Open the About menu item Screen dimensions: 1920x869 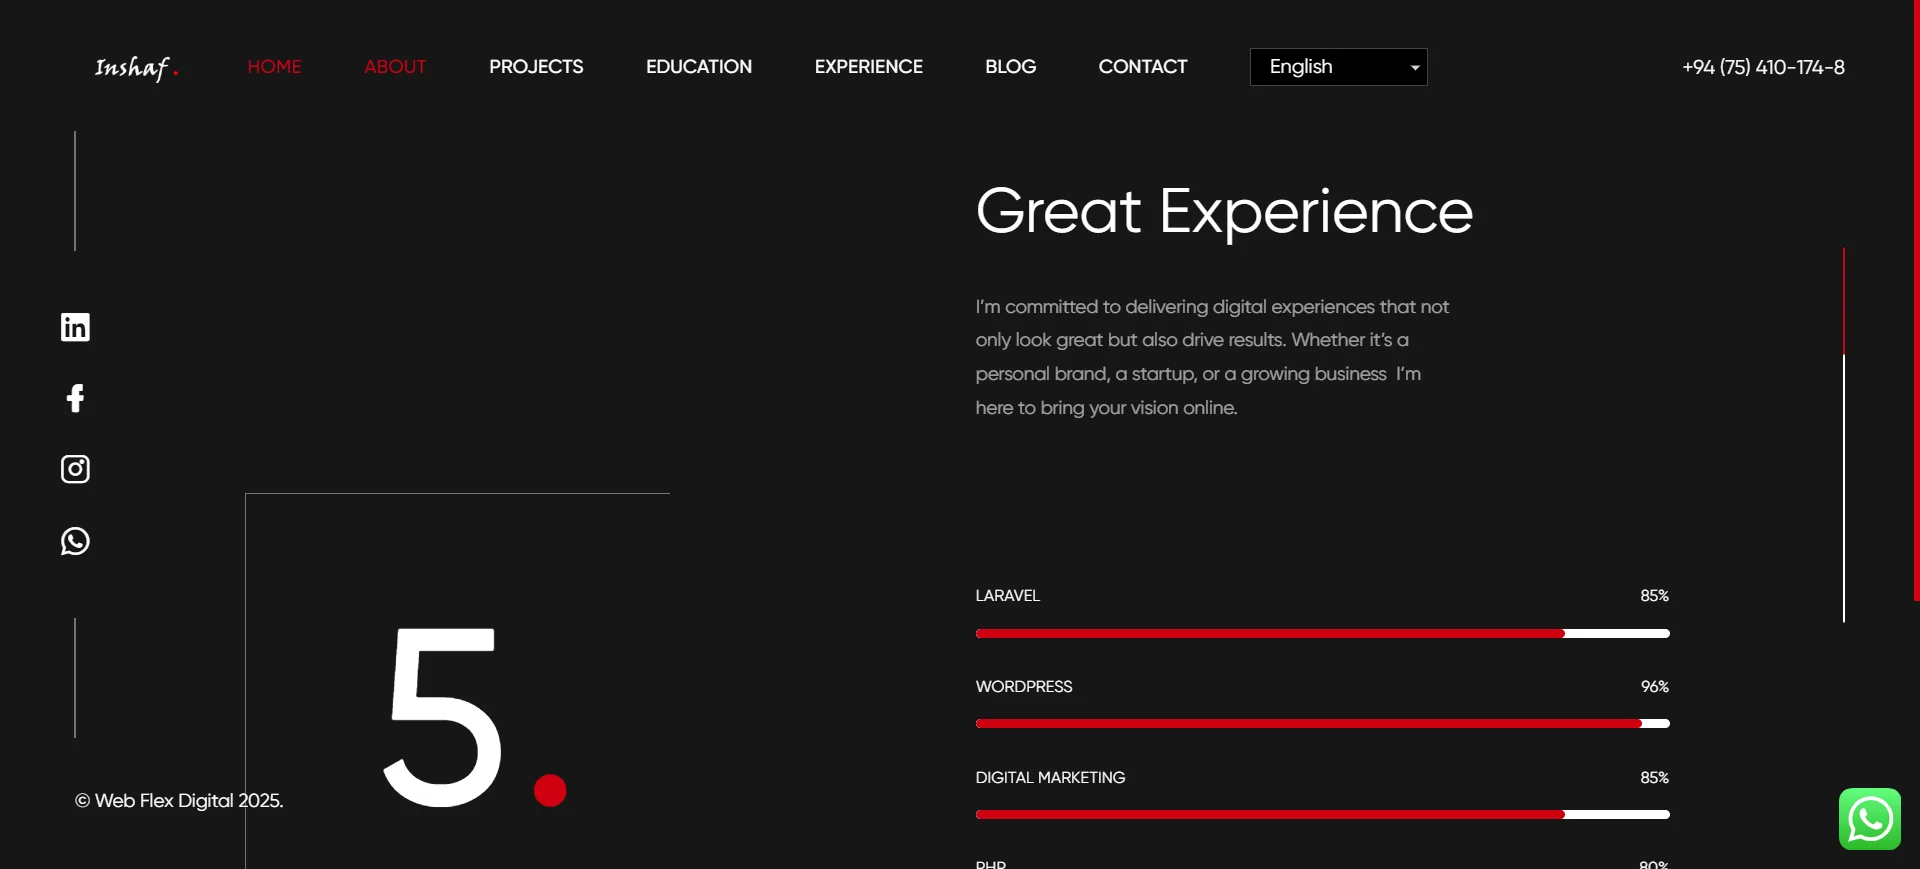(x=395, y=67)
